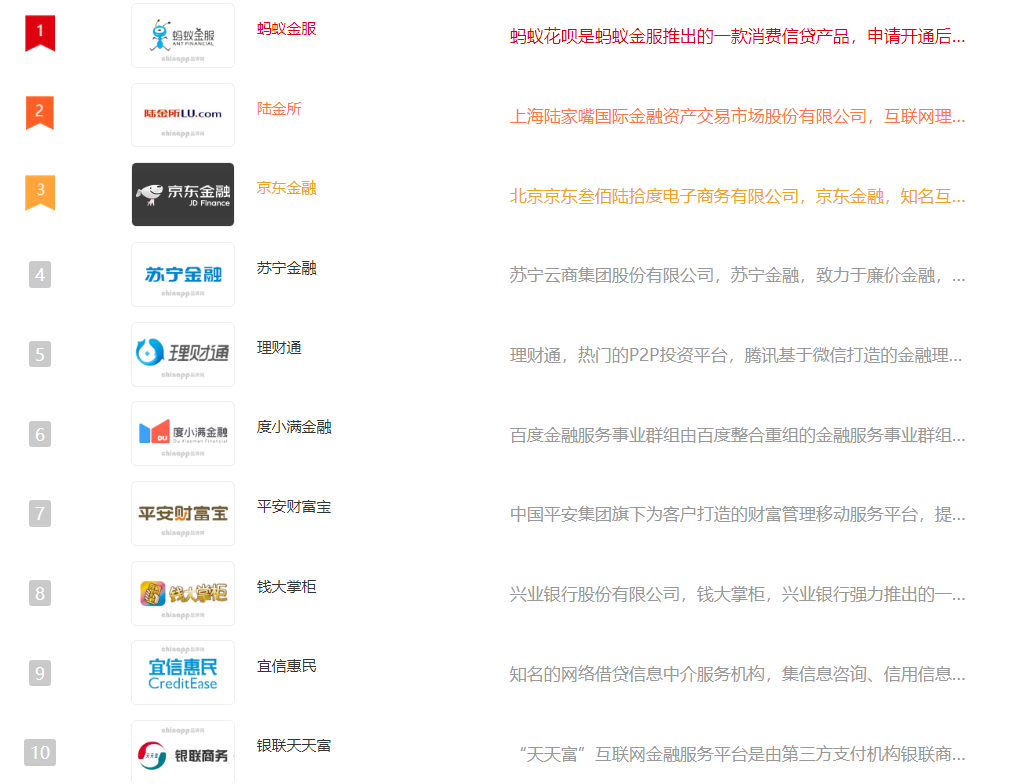Select description starting 理财通，热门的P2P投资平台
The width and height of the screenshot is (1020, 784).
pos(736,356)
